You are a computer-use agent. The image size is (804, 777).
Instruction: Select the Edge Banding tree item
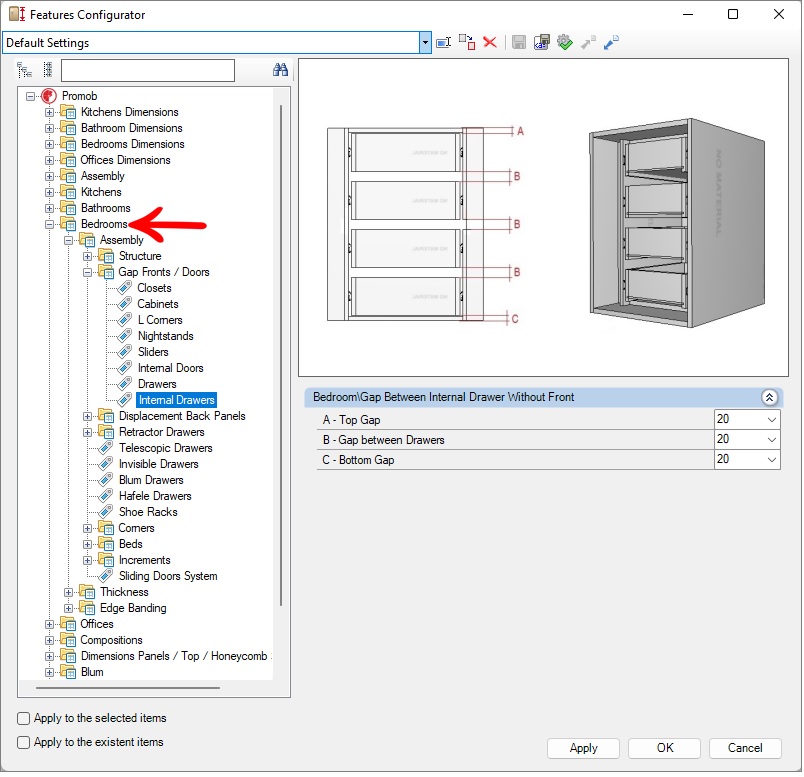pos(133,608)
